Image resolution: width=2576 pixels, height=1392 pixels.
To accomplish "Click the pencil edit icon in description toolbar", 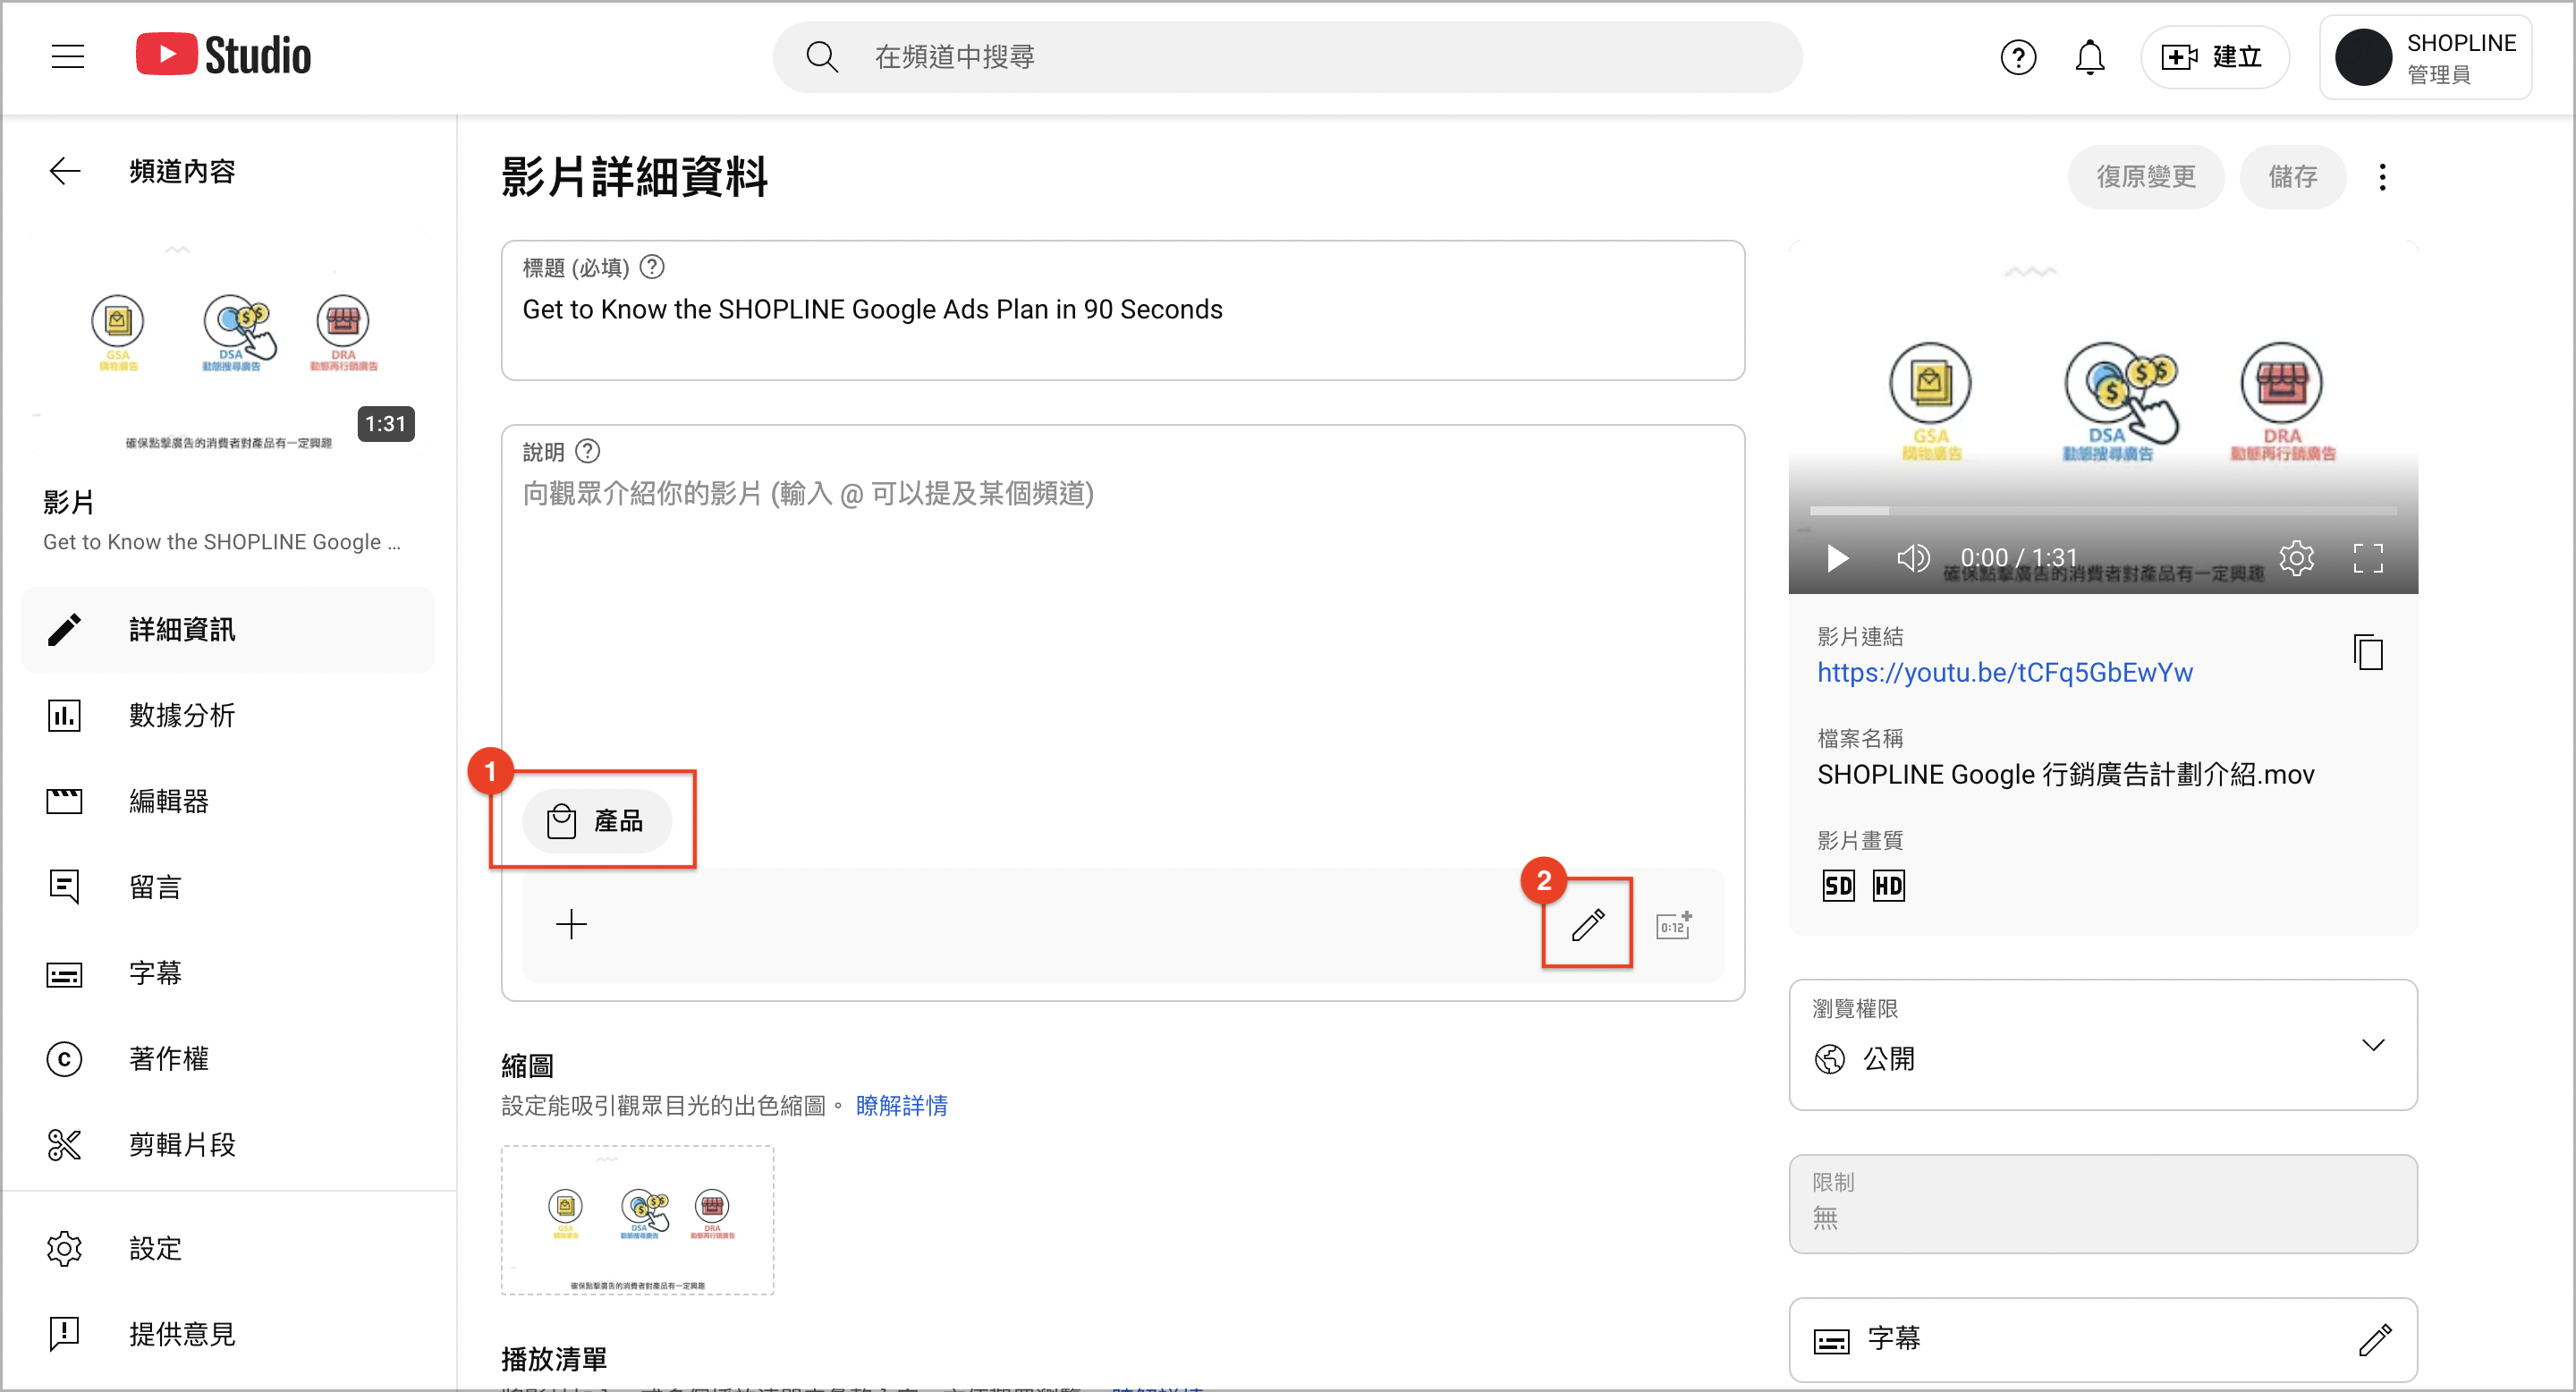I will click(1587, 924).
